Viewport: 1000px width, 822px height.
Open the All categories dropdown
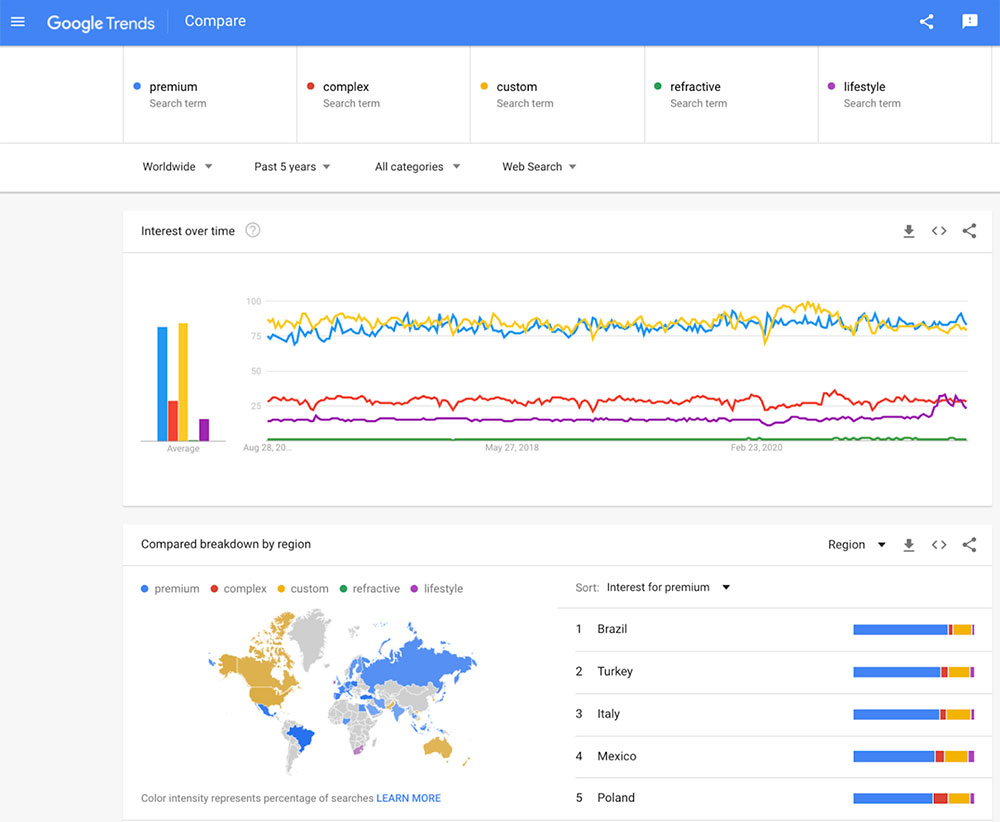(417, 167)
